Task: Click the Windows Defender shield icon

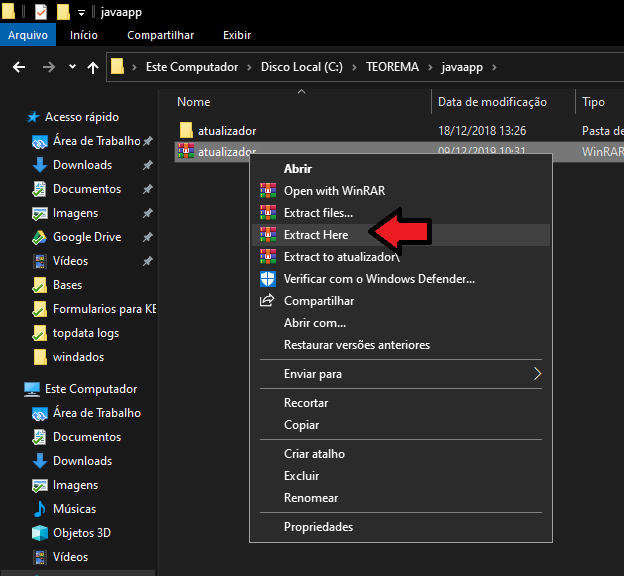Action: click(x=268, y=279)
